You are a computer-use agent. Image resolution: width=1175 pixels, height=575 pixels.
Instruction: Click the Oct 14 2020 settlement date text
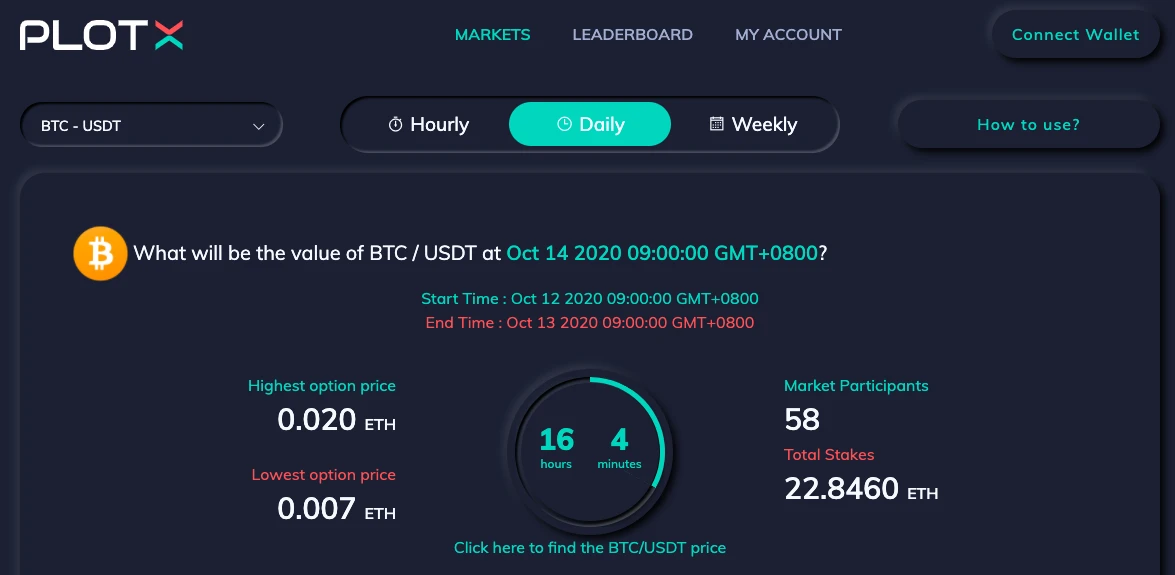click(662, 254)
